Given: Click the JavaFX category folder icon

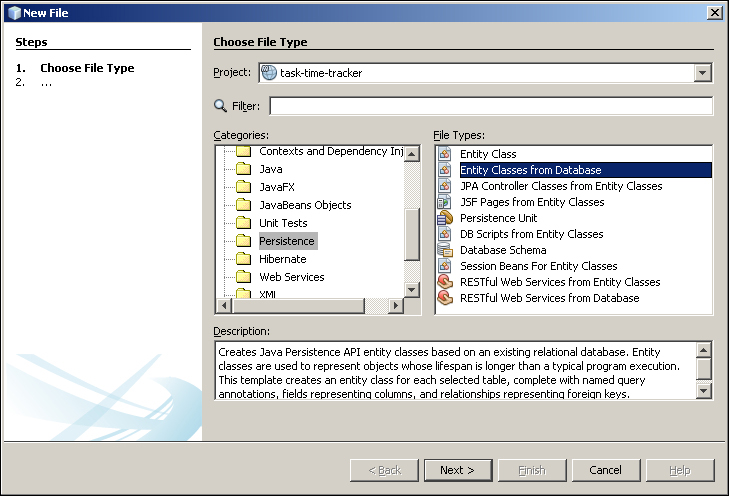Looking at the screenshot, I should 243,187.
